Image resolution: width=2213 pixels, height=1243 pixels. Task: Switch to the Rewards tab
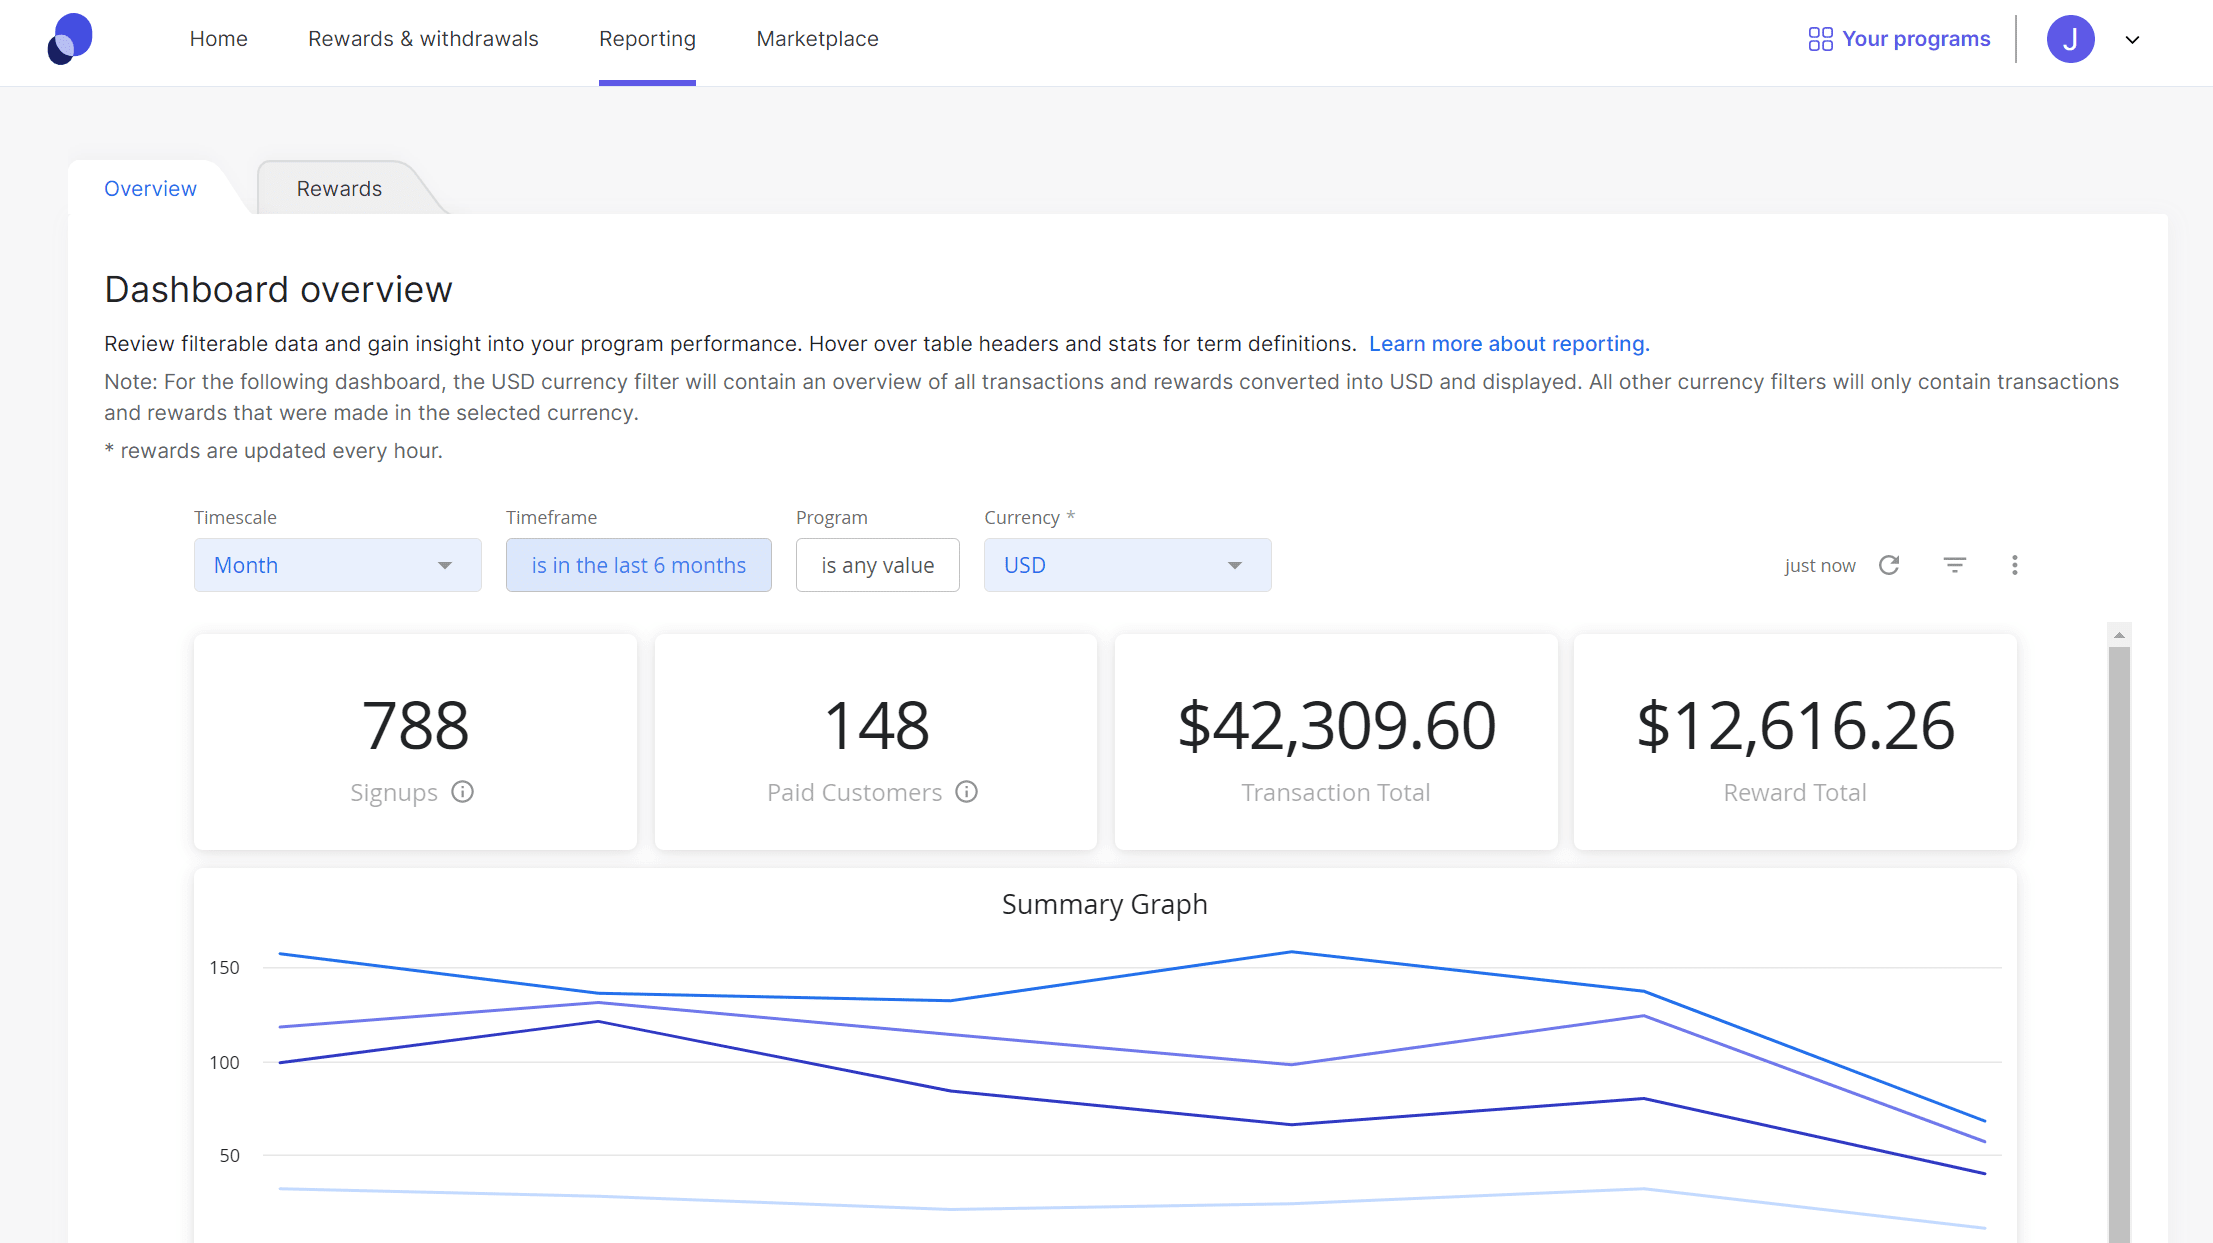[339, 189]
